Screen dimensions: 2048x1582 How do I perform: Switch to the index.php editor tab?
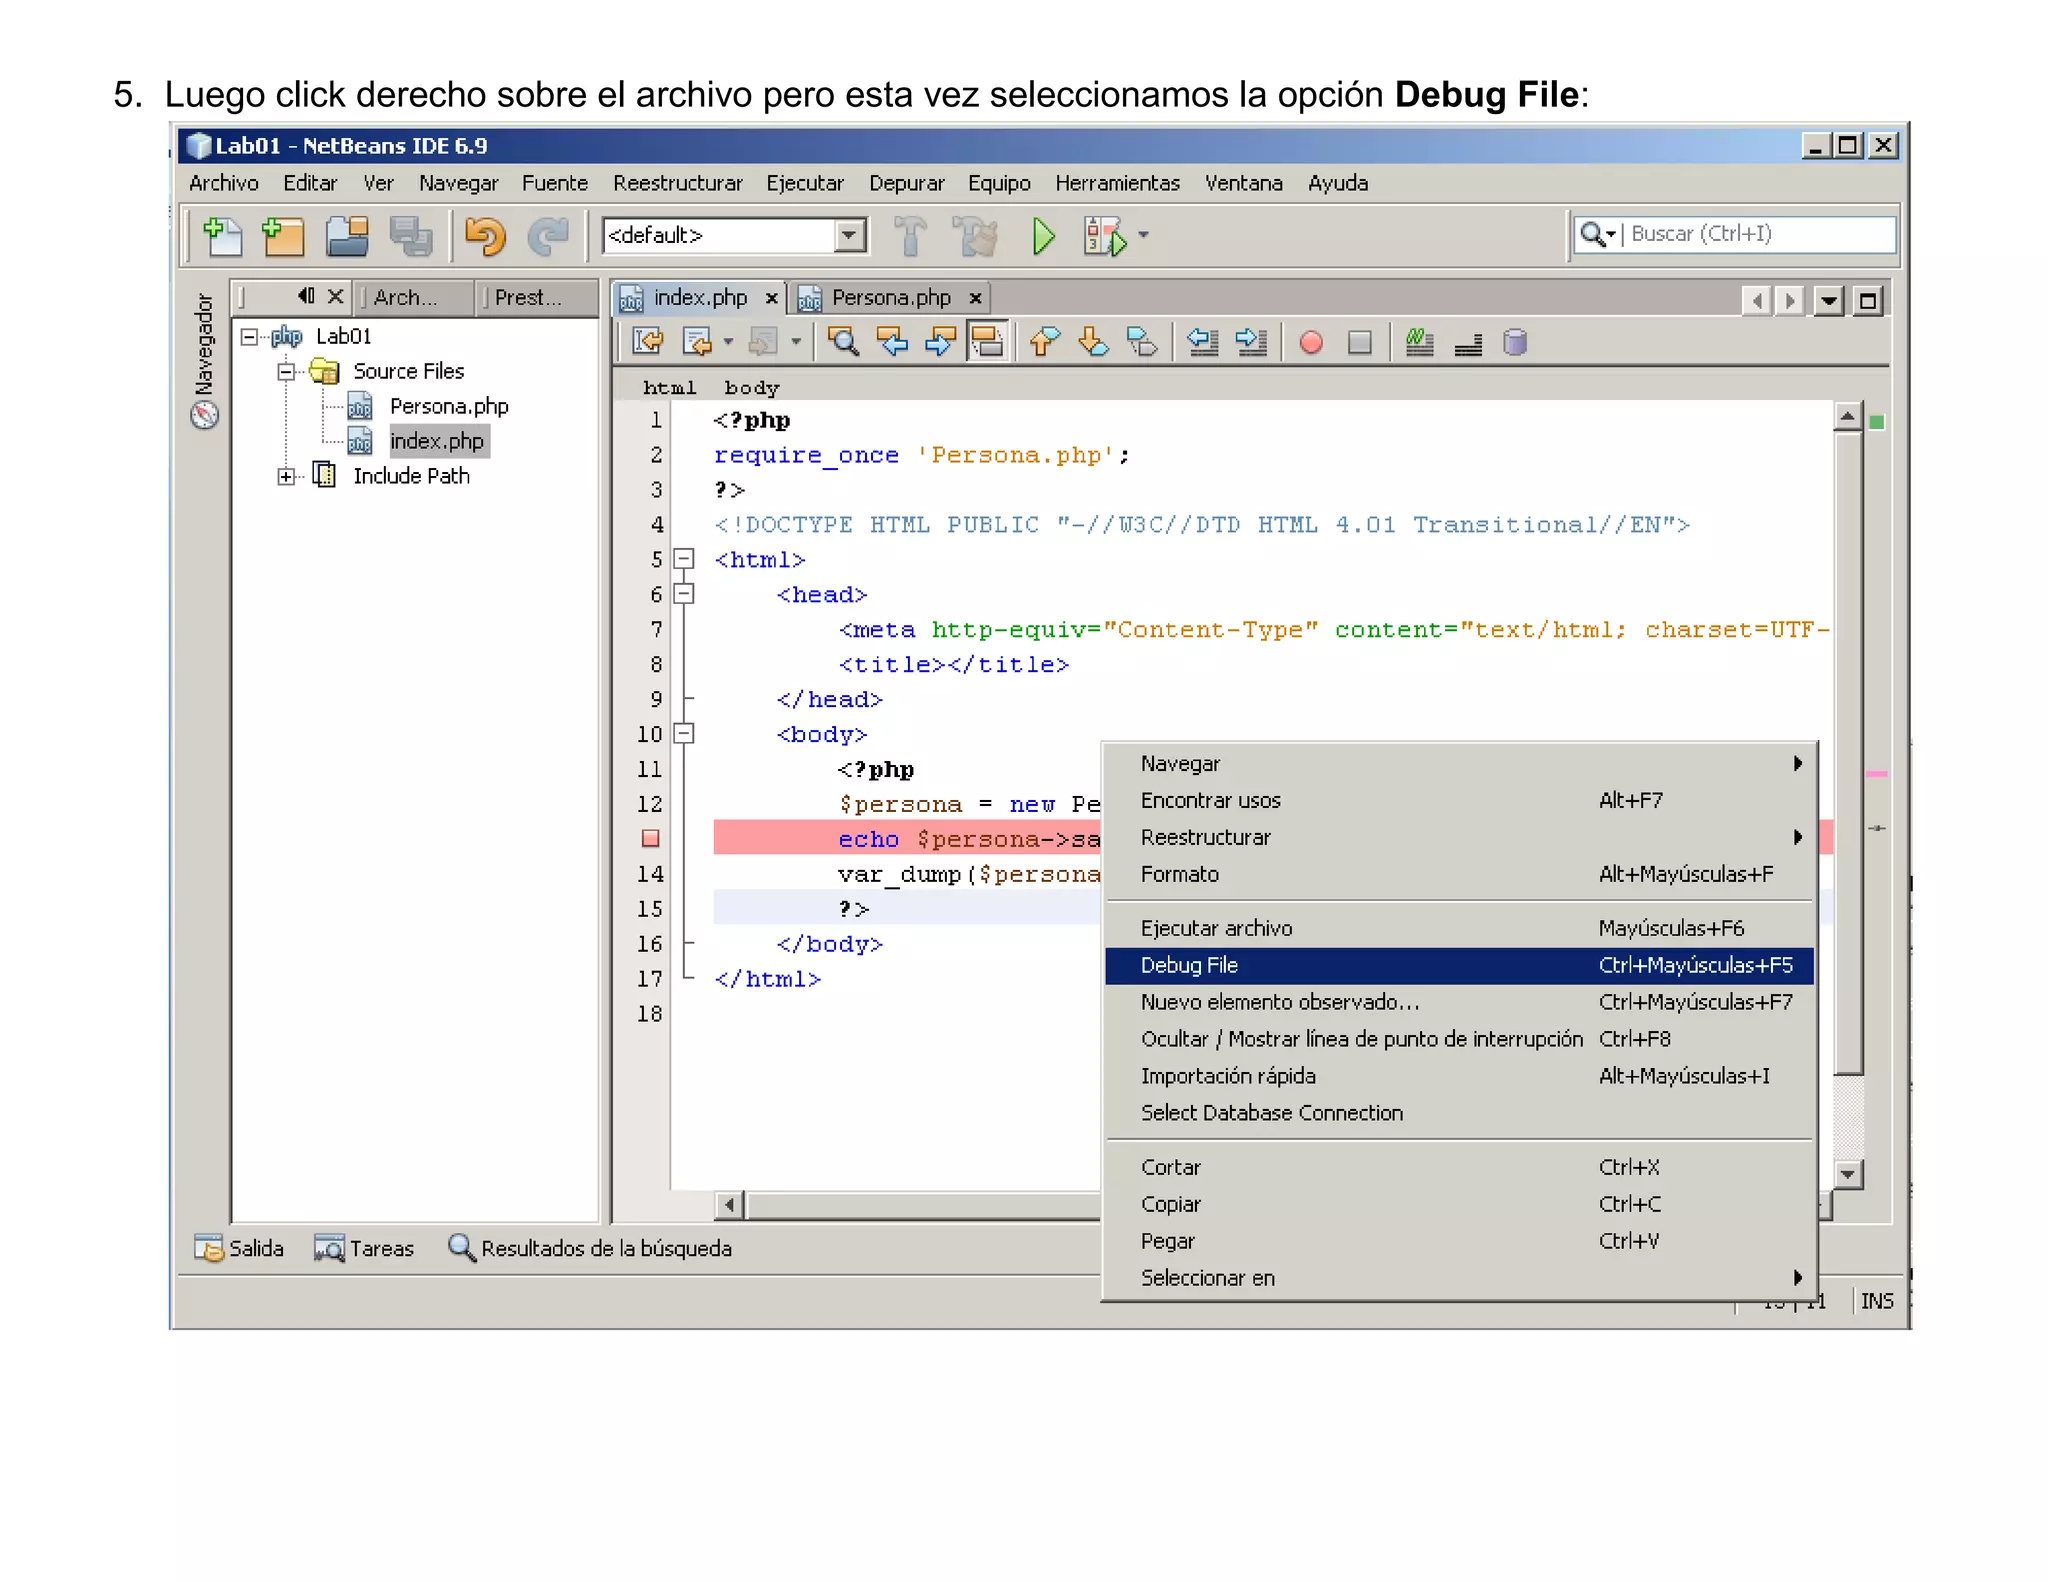[x=698, y=298]
